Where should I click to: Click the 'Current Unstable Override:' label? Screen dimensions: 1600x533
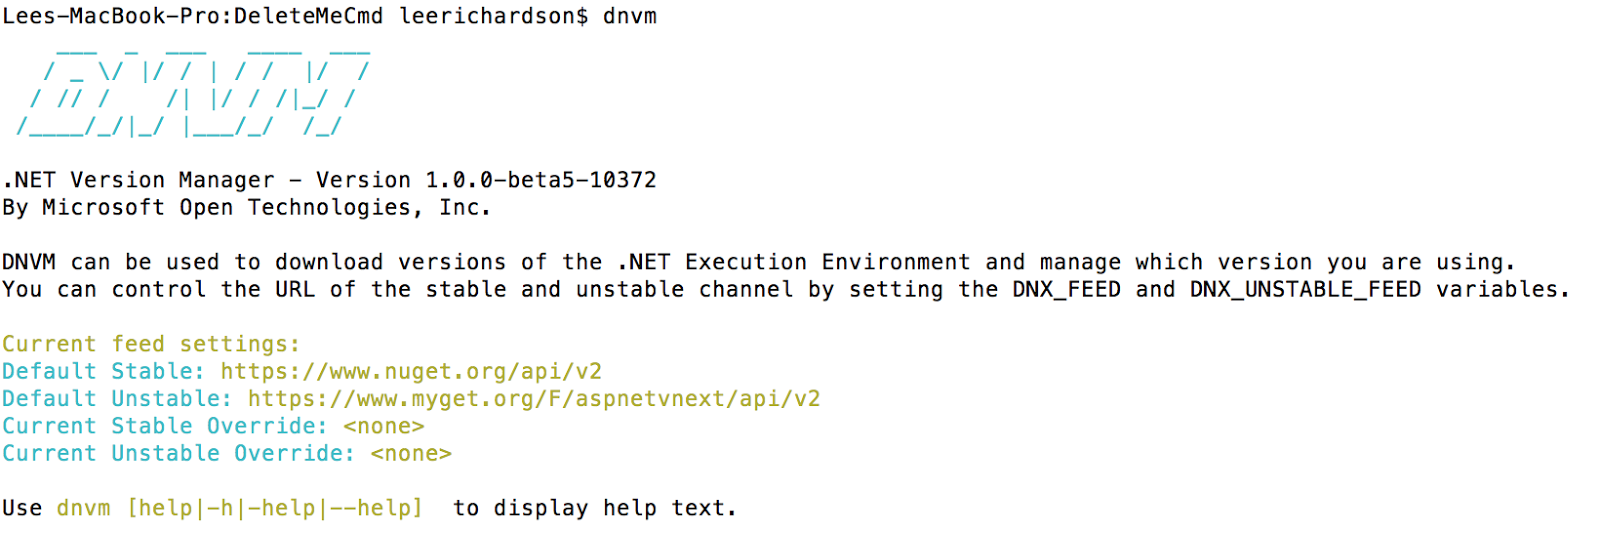pyautogui.click(x=178, y=454)
